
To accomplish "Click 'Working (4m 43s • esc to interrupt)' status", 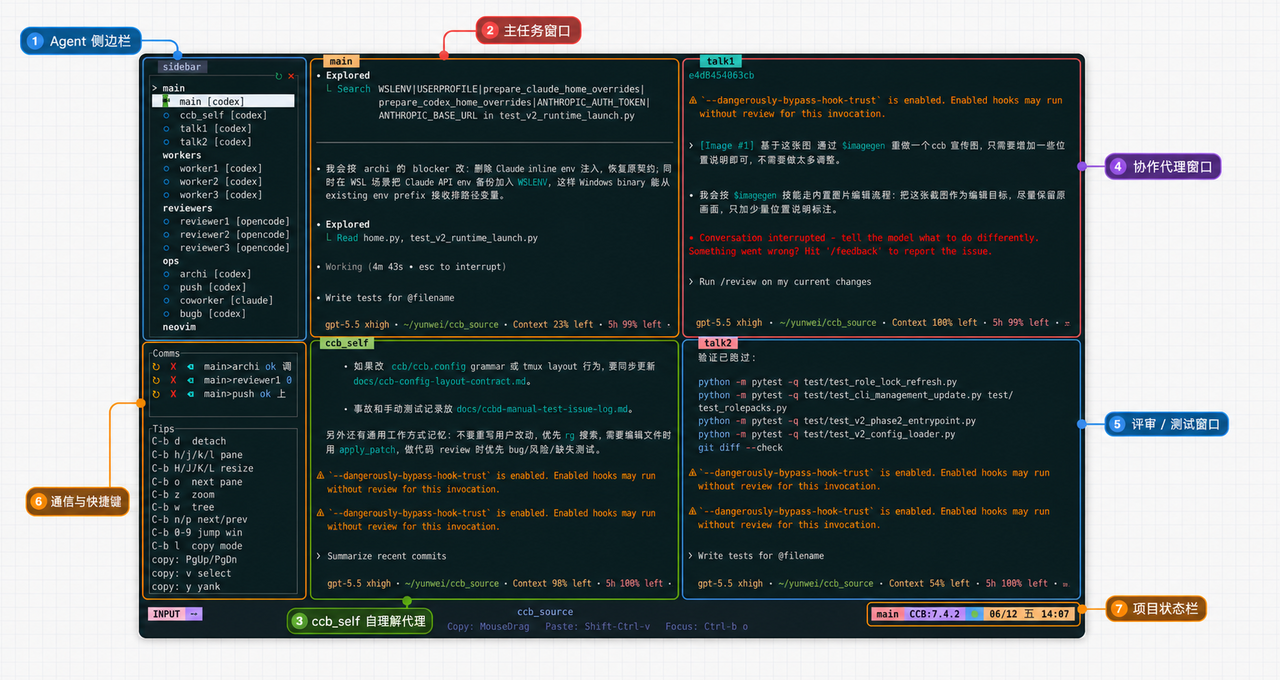I will 416,267.
